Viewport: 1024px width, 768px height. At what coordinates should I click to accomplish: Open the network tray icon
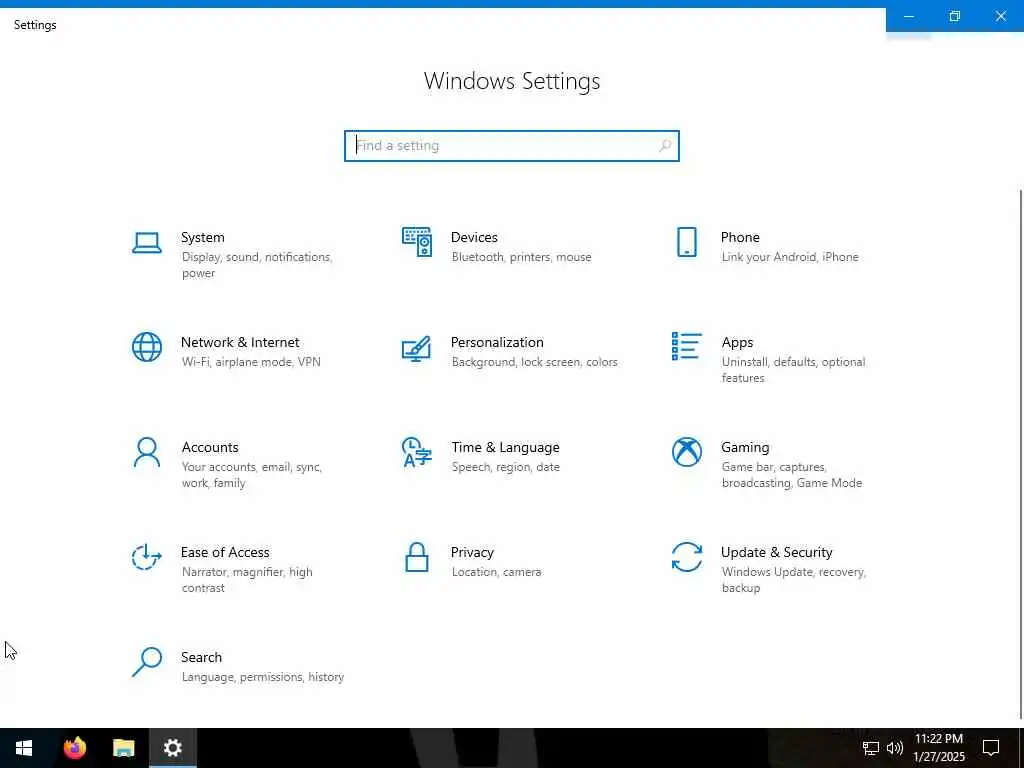pos(871,748)
